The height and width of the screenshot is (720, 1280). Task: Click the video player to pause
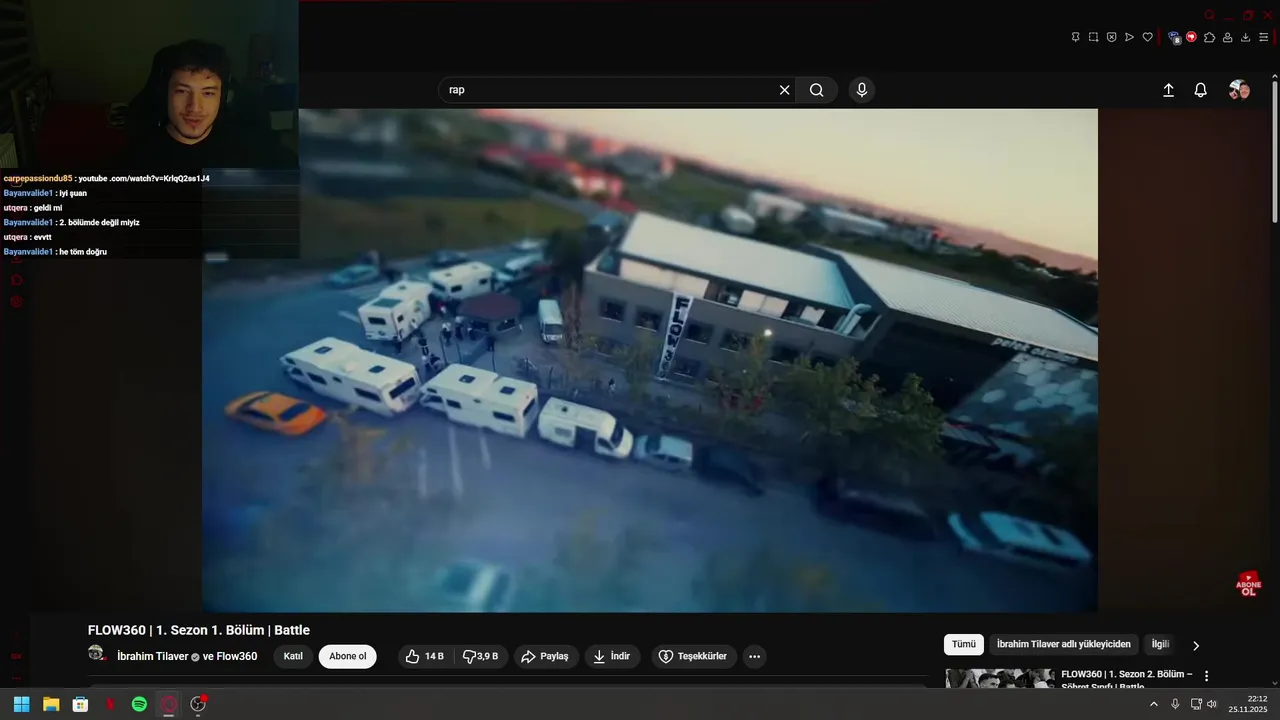point(650,360)
